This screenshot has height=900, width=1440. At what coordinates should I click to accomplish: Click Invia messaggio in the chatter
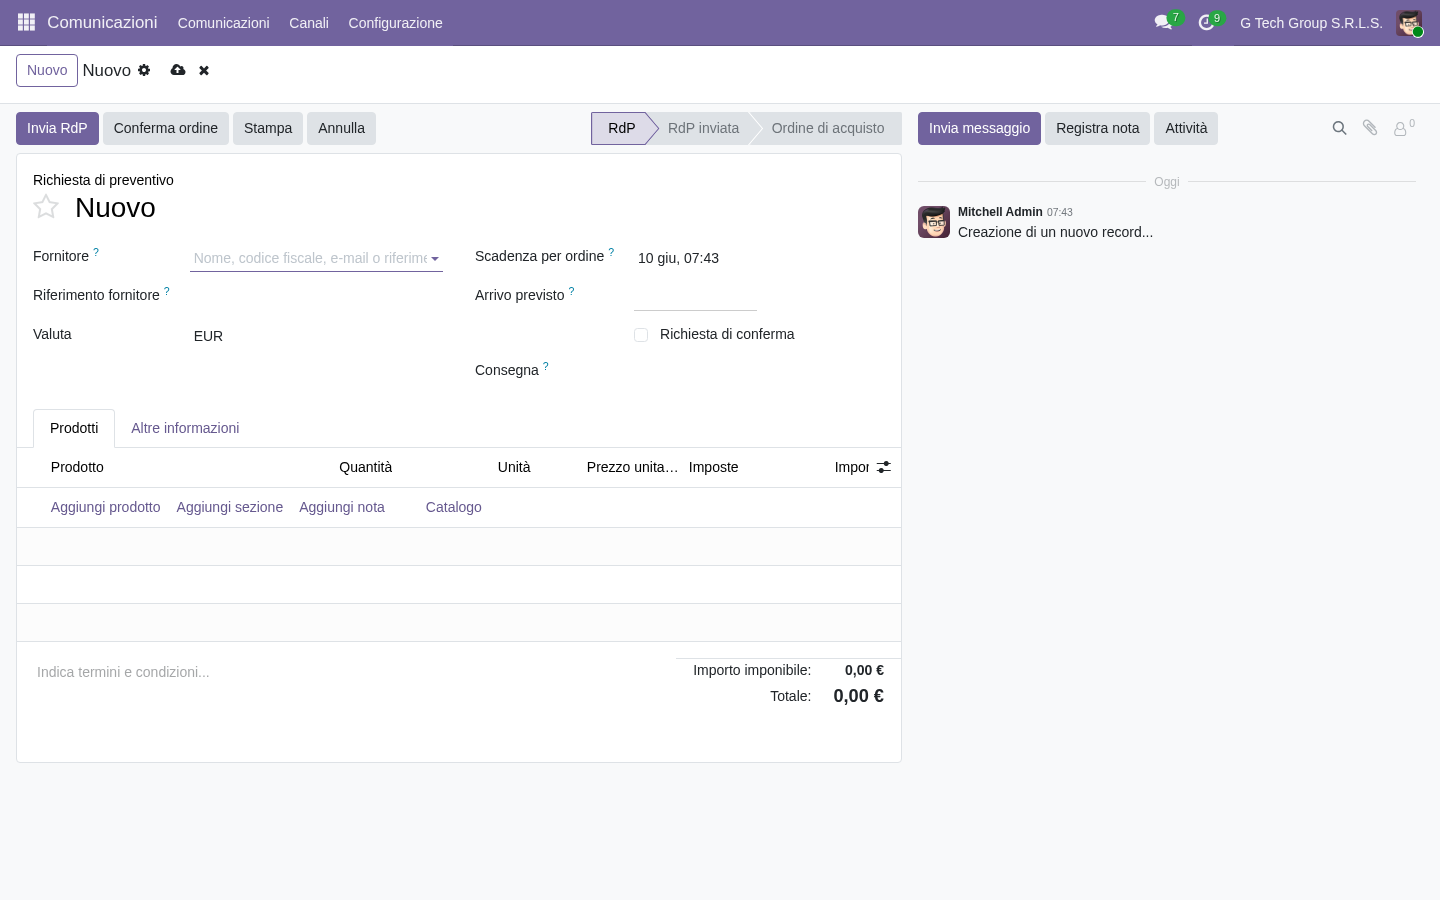click(979, 128)
